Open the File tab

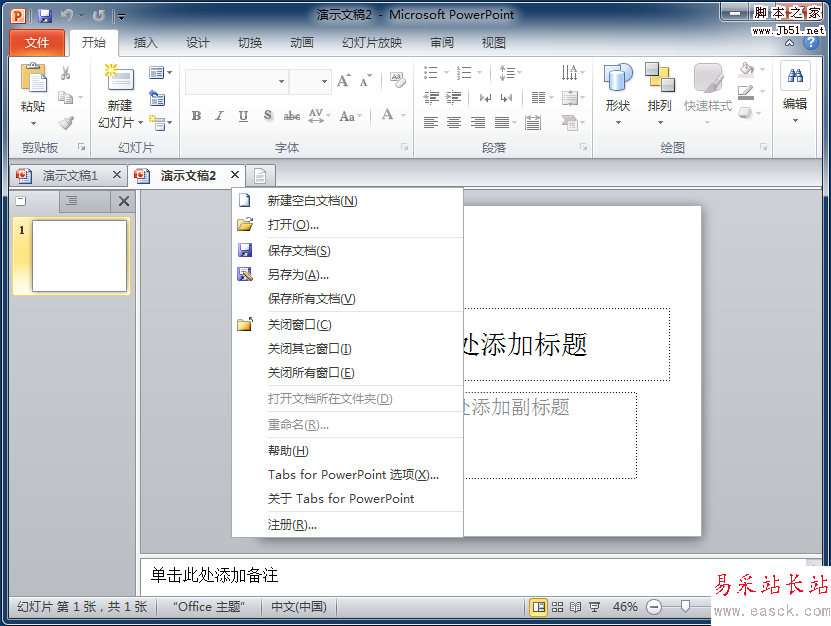coord(37,42)
